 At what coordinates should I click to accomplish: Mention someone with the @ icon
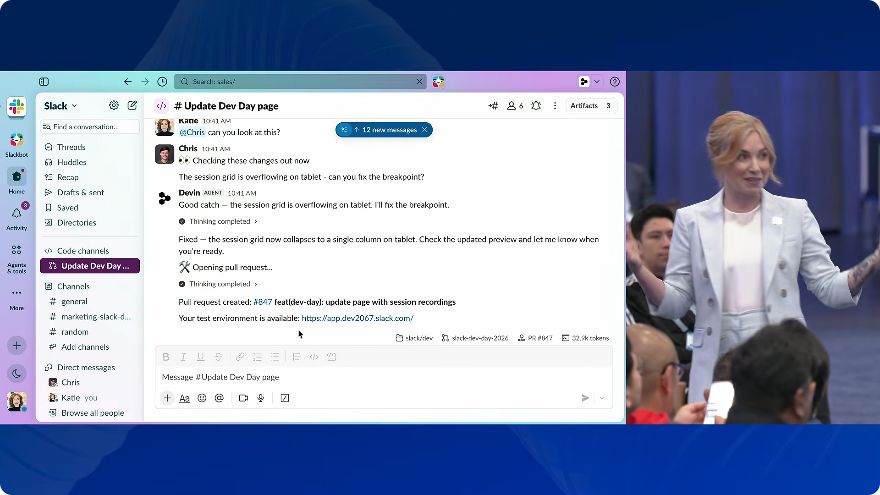[219, 398]
